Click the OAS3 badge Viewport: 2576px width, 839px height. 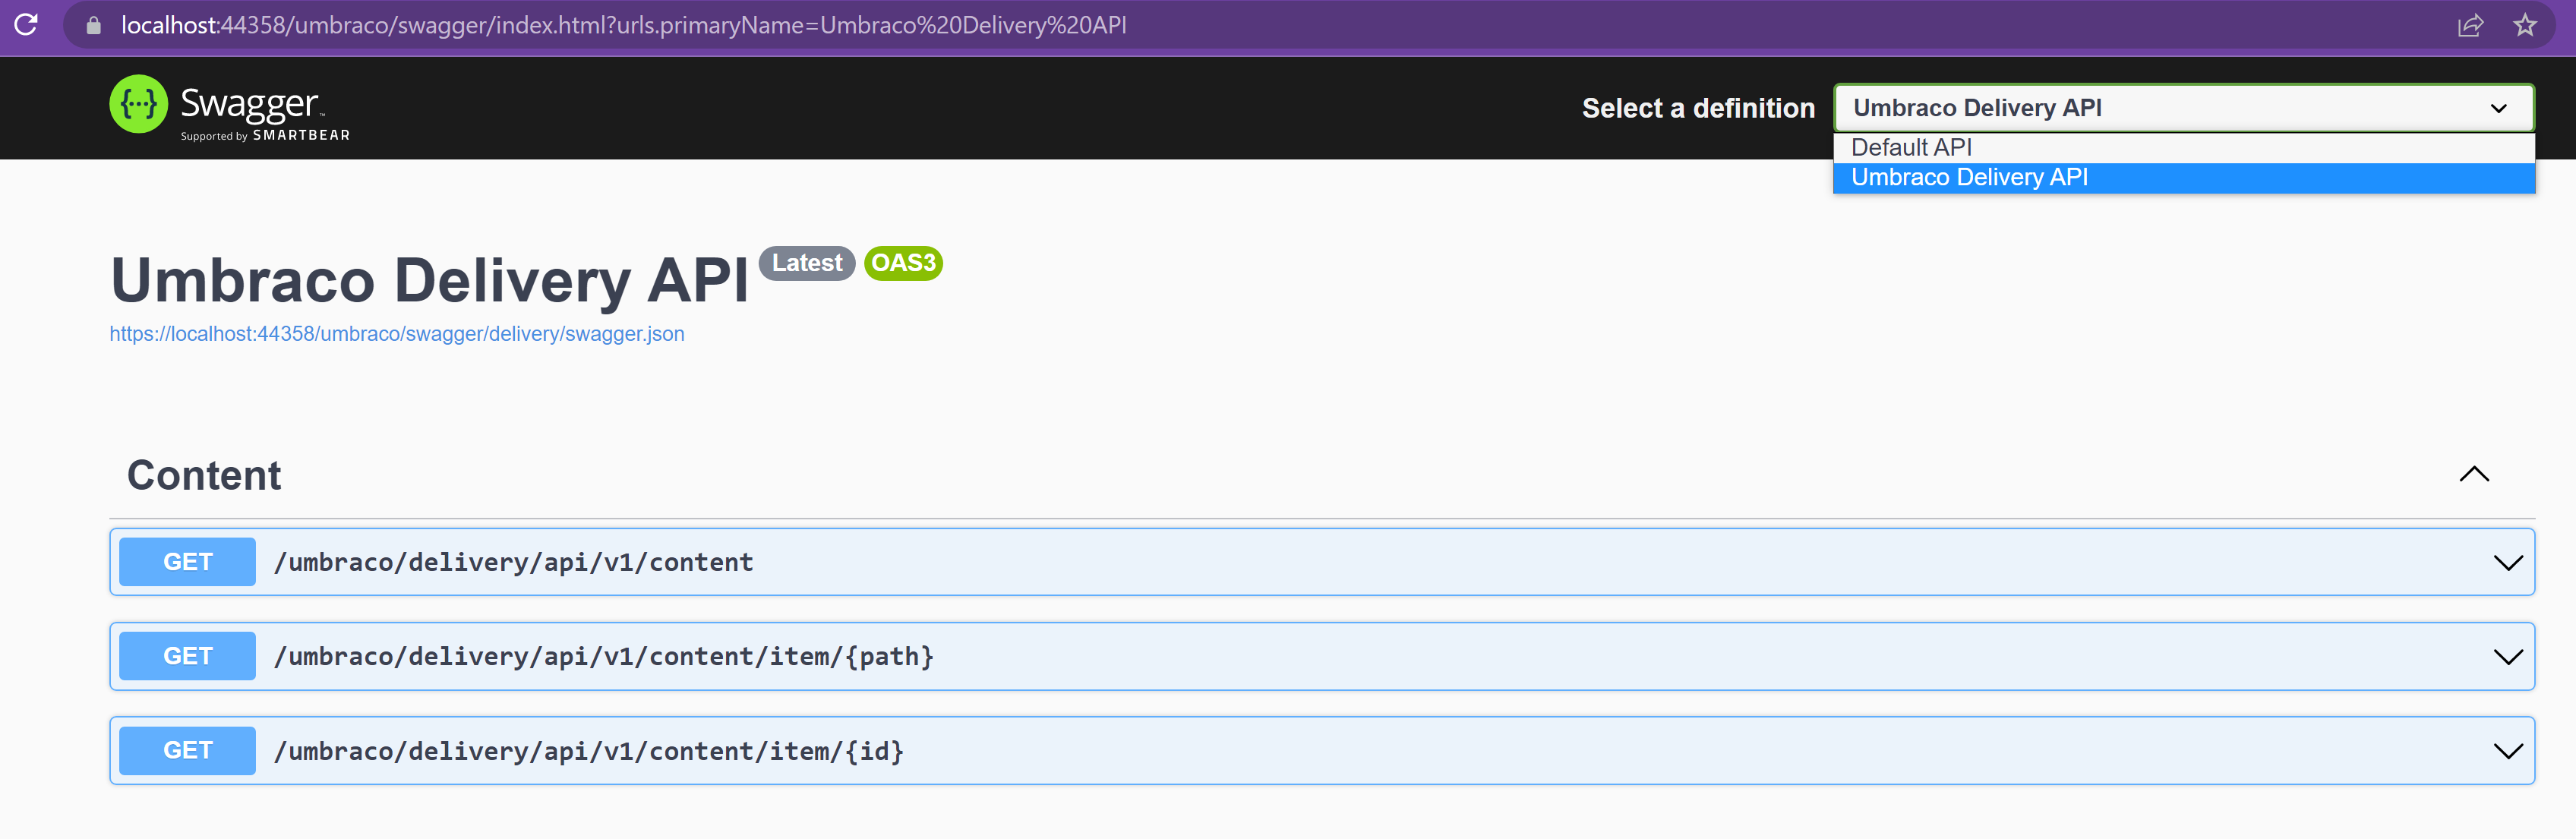pos(902,263)
